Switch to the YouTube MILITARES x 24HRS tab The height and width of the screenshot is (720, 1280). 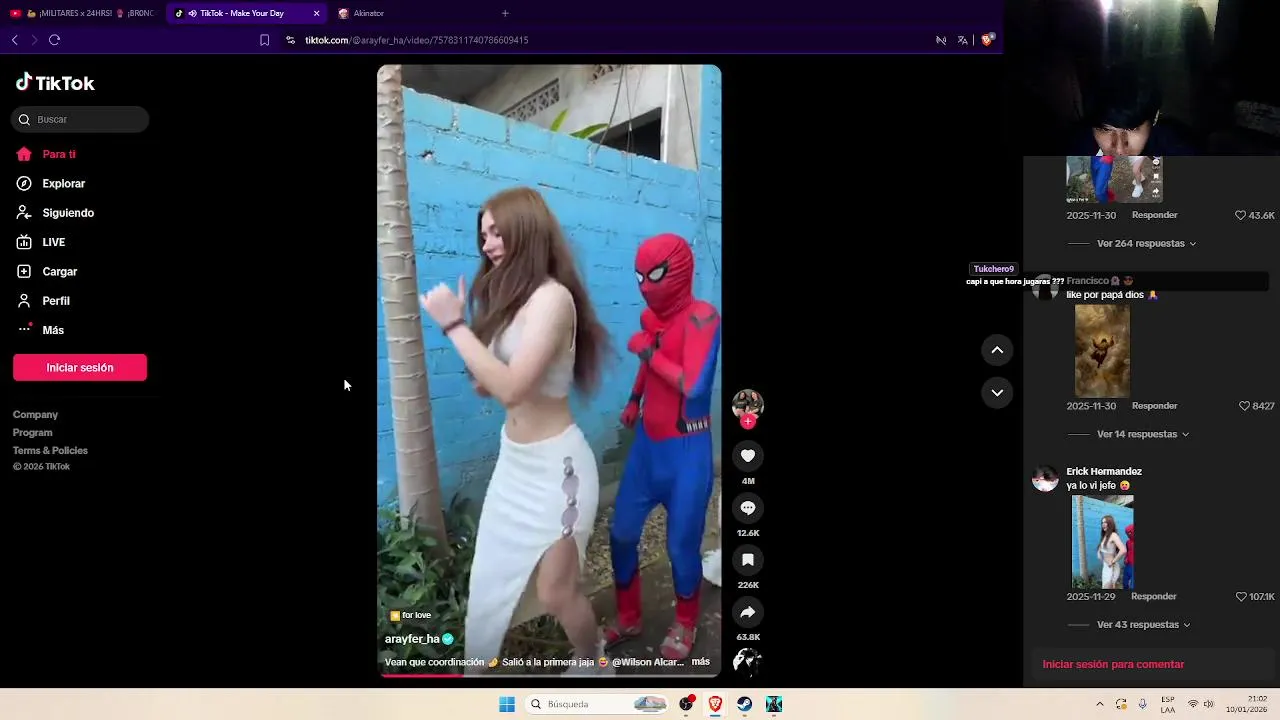[x=82, y=13]
